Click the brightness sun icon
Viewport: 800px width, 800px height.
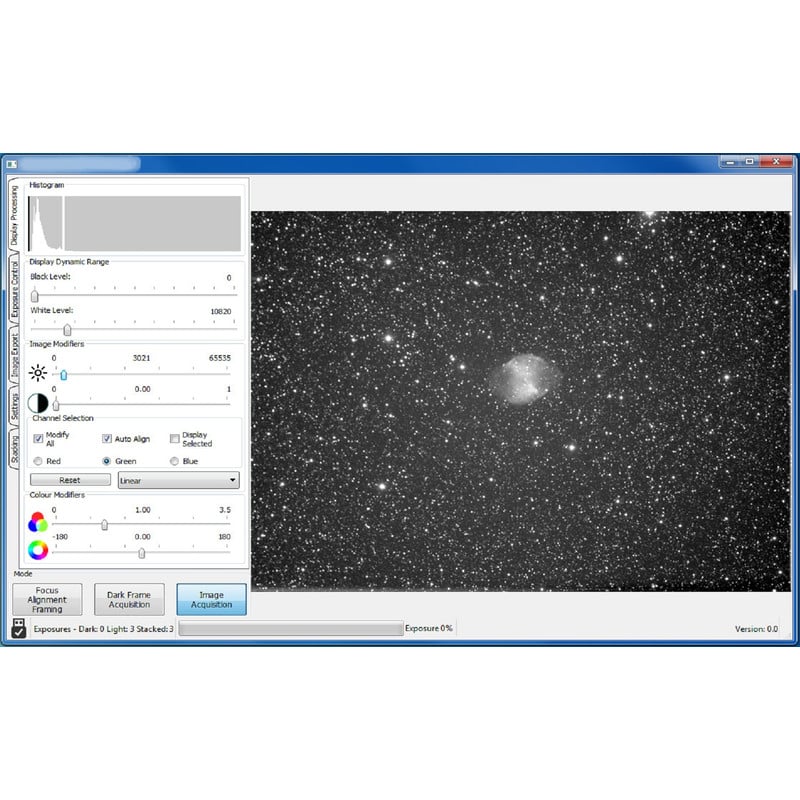pyautogui.click(x=38, y=373)
